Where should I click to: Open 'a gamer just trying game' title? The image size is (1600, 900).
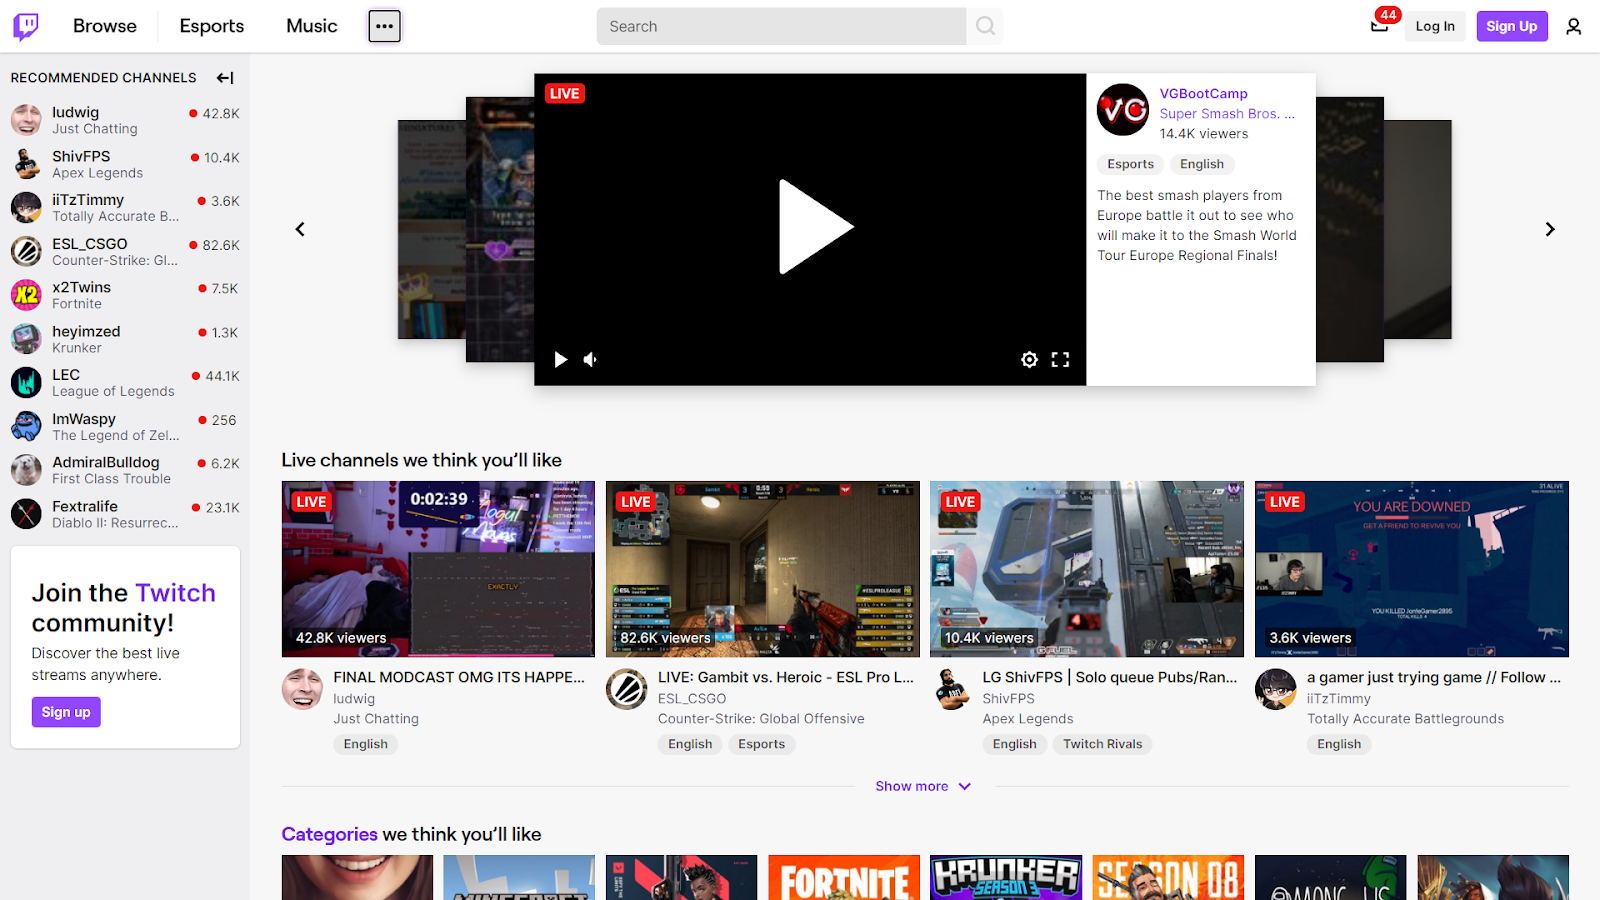(x=1434, y=677)
